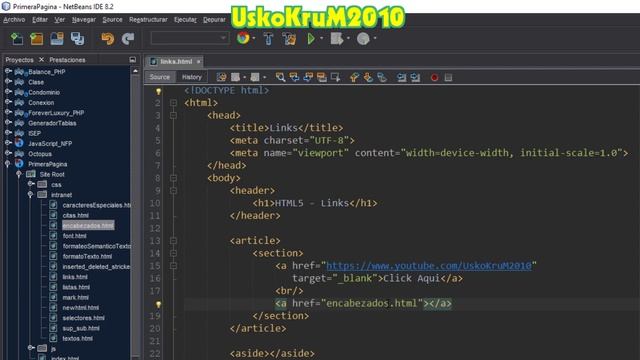Switch to the Prestaciones tab
Screen dimensions: 640x360
(67, 60)
